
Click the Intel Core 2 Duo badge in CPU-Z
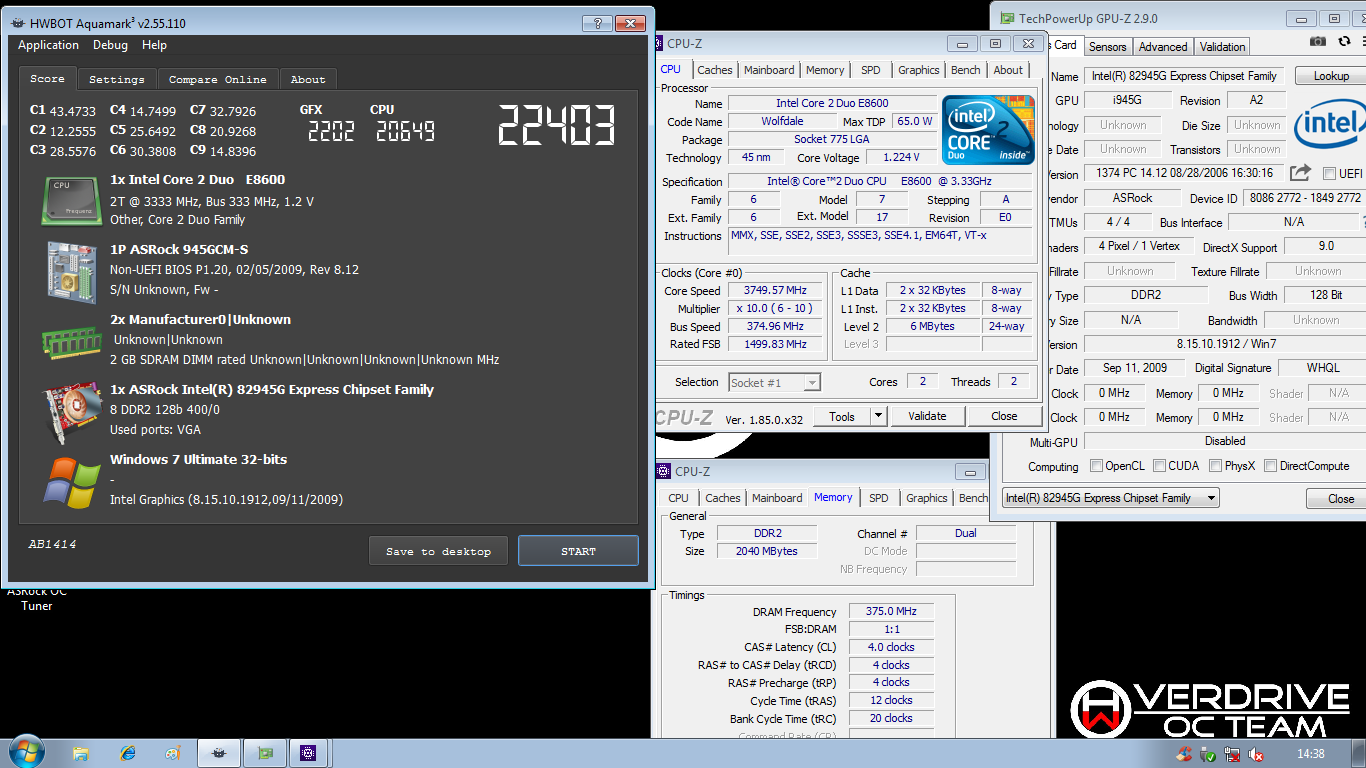click(x=988, y=131)
